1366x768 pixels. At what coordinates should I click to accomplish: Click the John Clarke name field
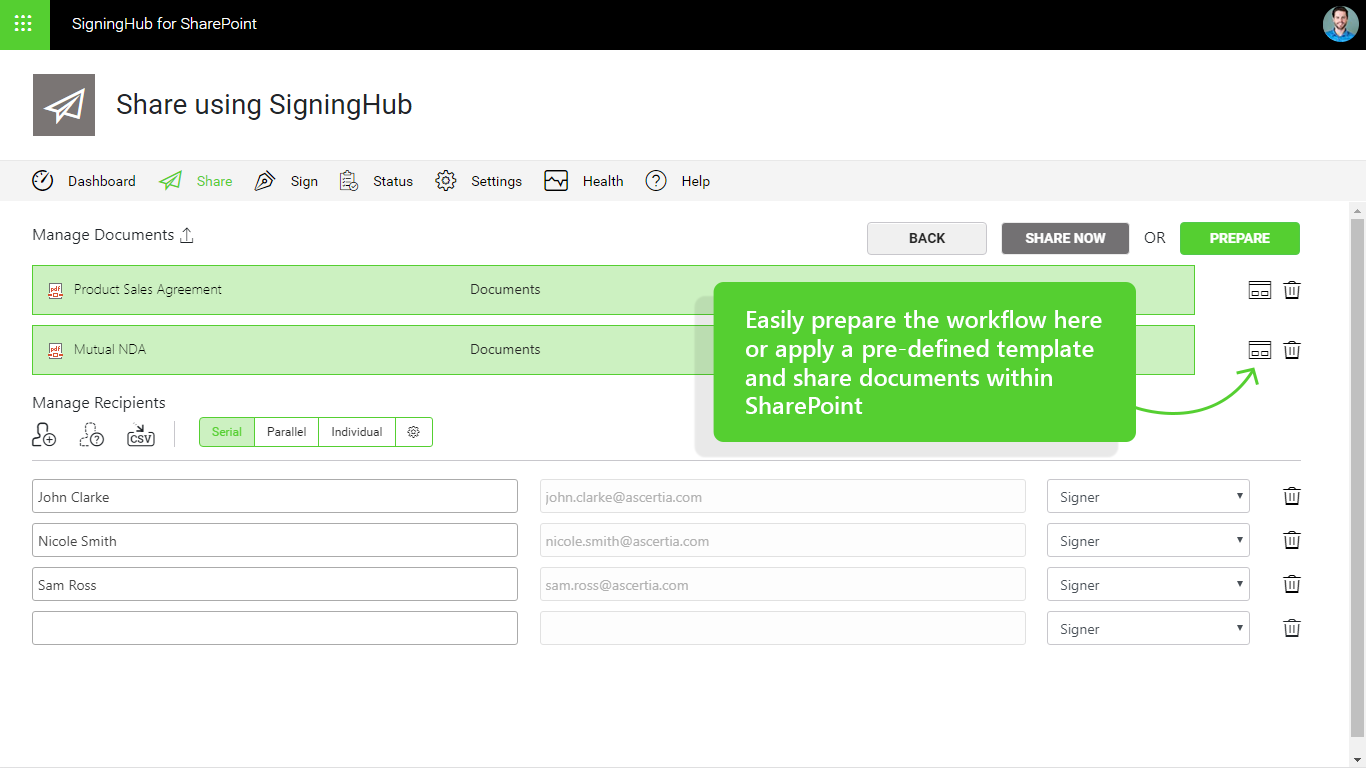click(x=275, y=496)
